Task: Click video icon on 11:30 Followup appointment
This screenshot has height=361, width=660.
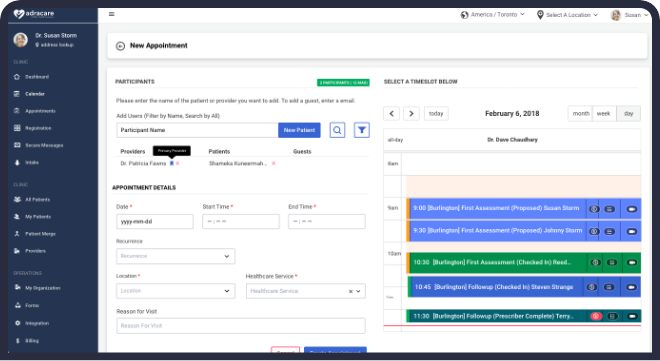Action: click(632, 316)
